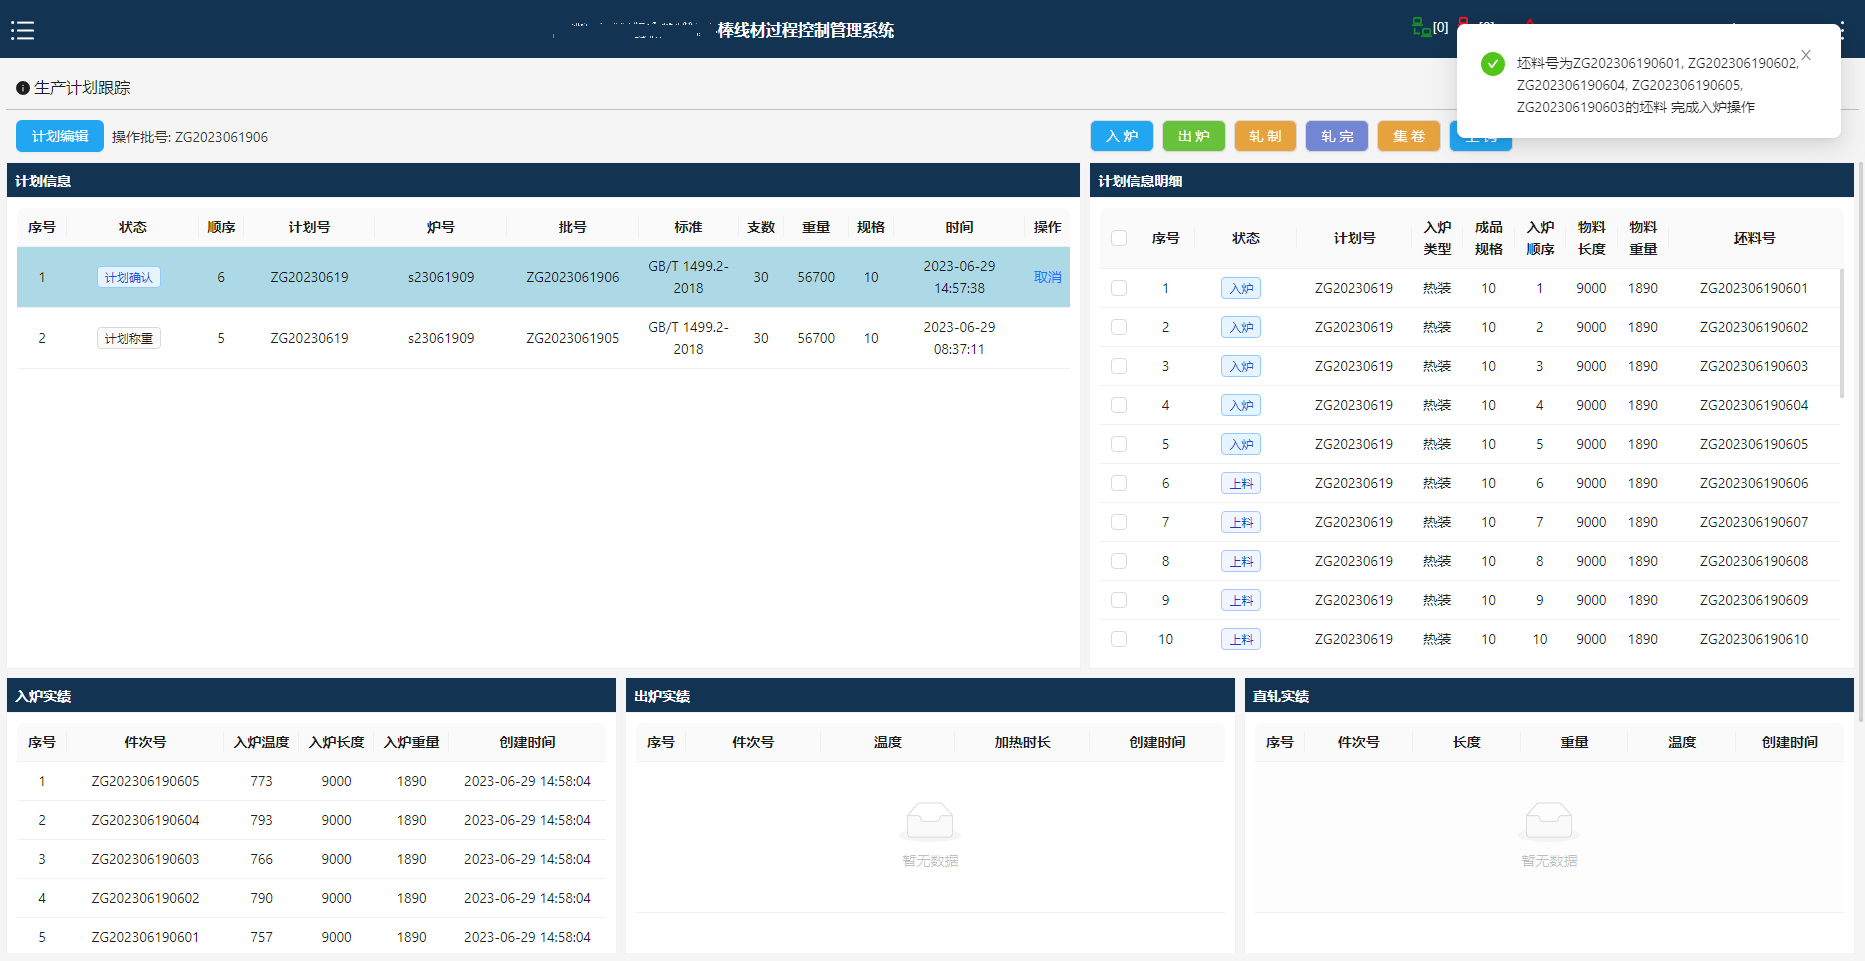Viewport: 1865px width, 961px height.
Task: Click the 入炉实绩 panel title
Action: point(43,696)
